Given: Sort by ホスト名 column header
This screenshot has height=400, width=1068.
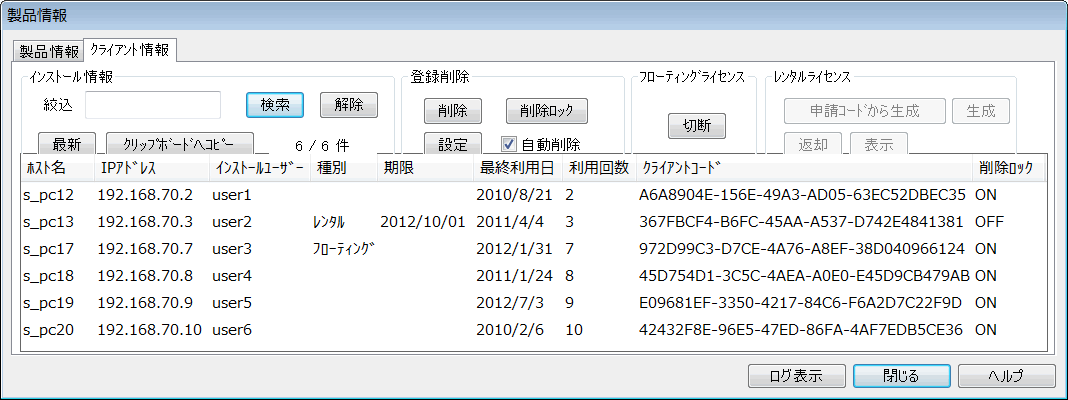Looking at the screenshot, I should [45, 168].
